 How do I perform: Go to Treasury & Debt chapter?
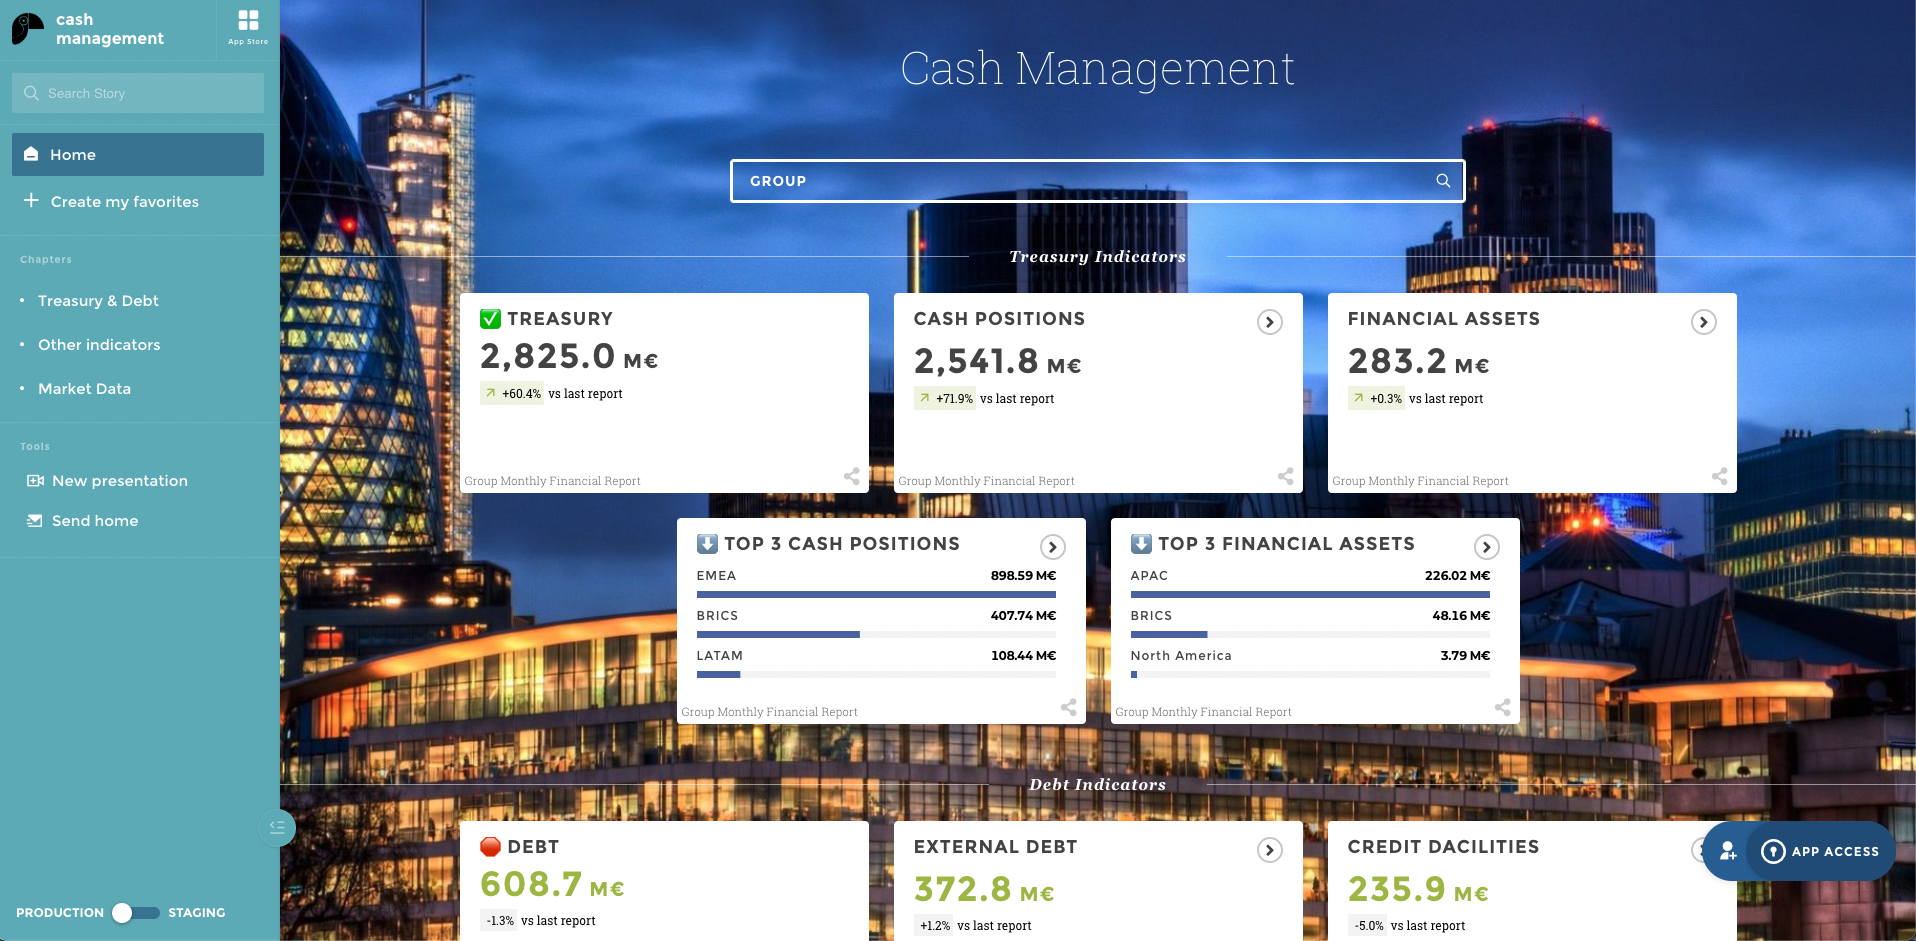(x=98, y=301)
